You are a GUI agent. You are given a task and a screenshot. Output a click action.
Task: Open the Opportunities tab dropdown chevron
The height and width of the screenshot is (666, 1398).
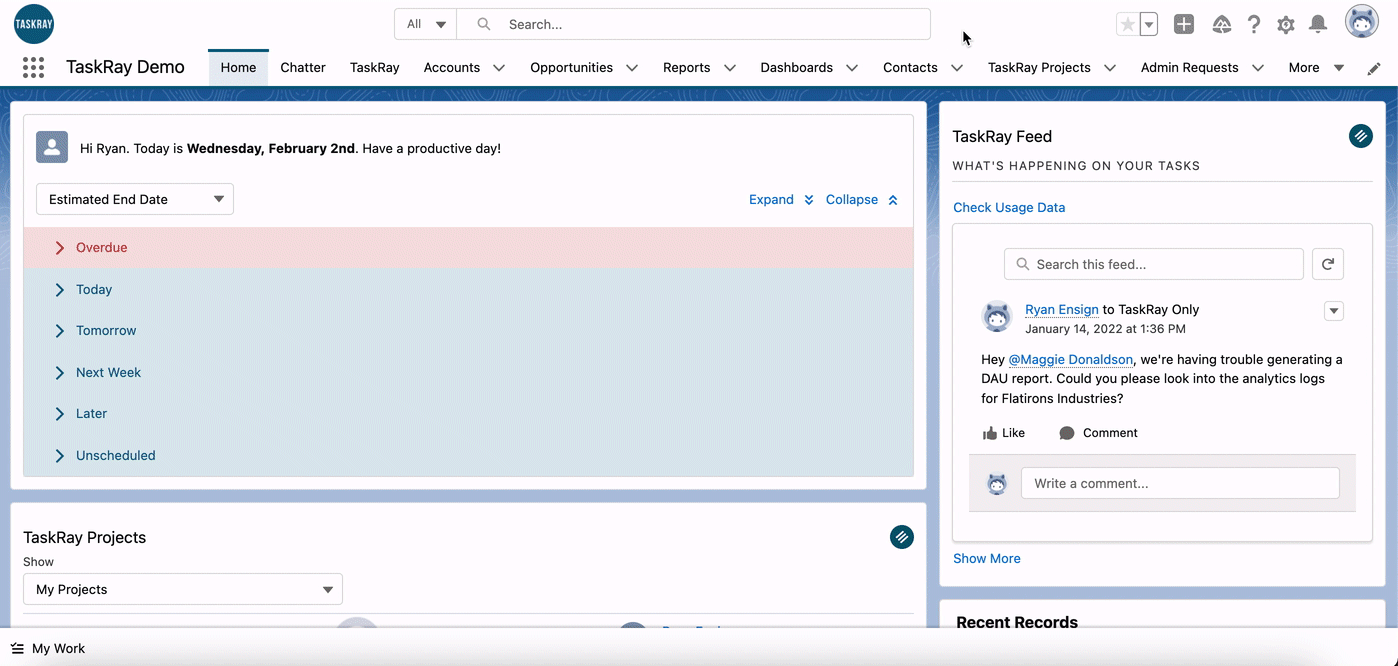pyautogui.click(x=632, y=68)
